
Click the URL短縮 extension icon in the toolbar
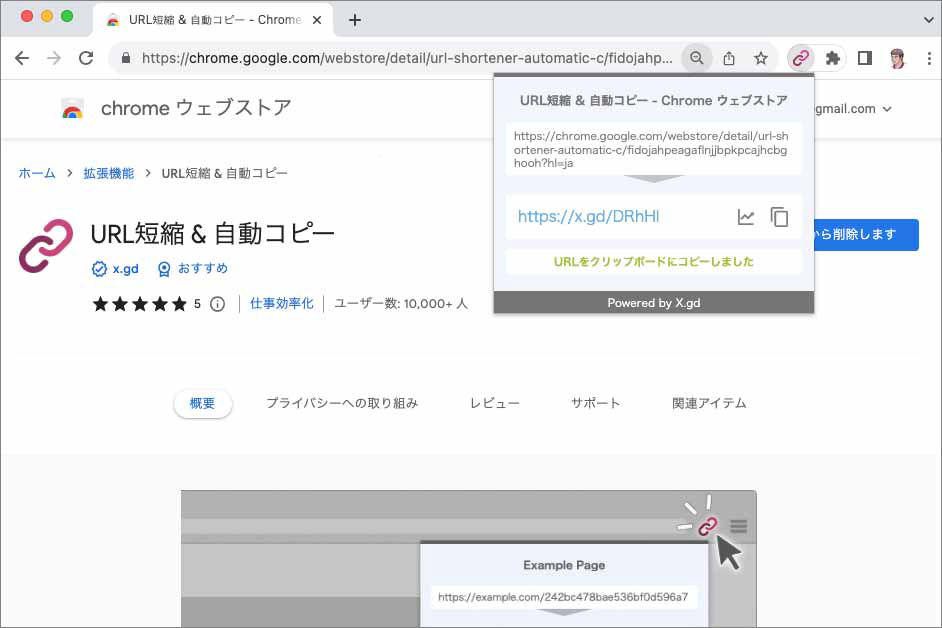pos(799,59)
